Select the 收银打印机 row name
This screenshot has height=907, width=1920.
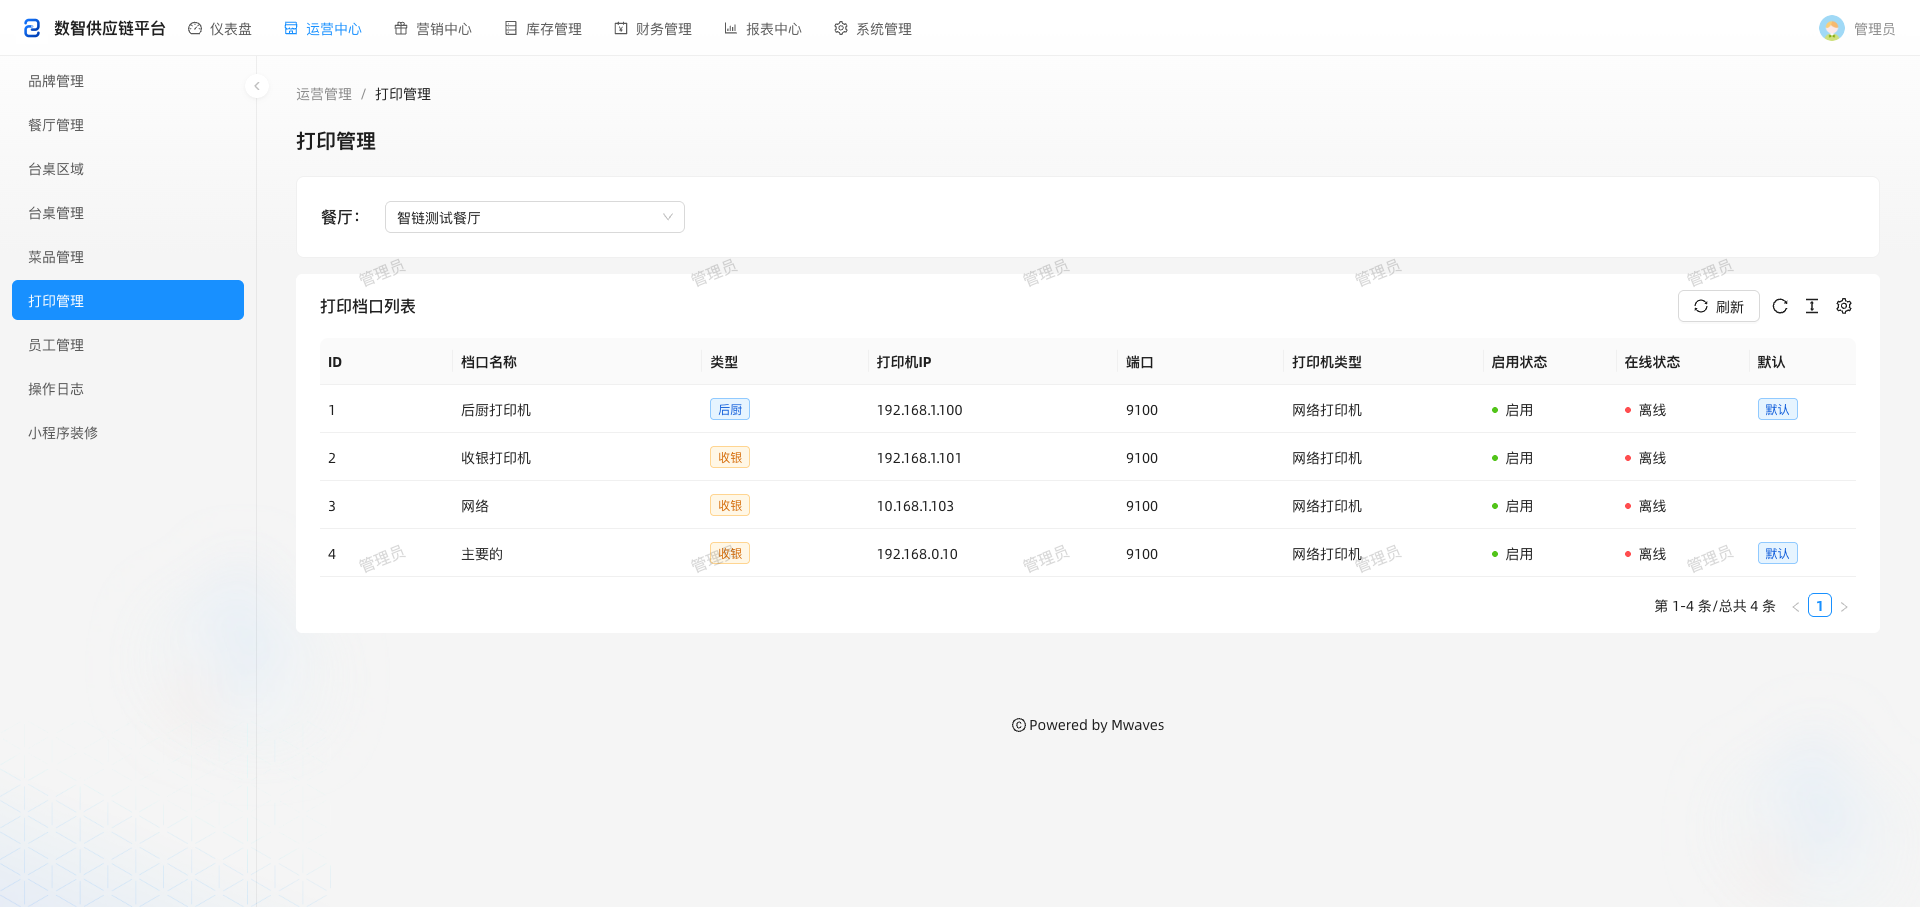click(496, 458)
